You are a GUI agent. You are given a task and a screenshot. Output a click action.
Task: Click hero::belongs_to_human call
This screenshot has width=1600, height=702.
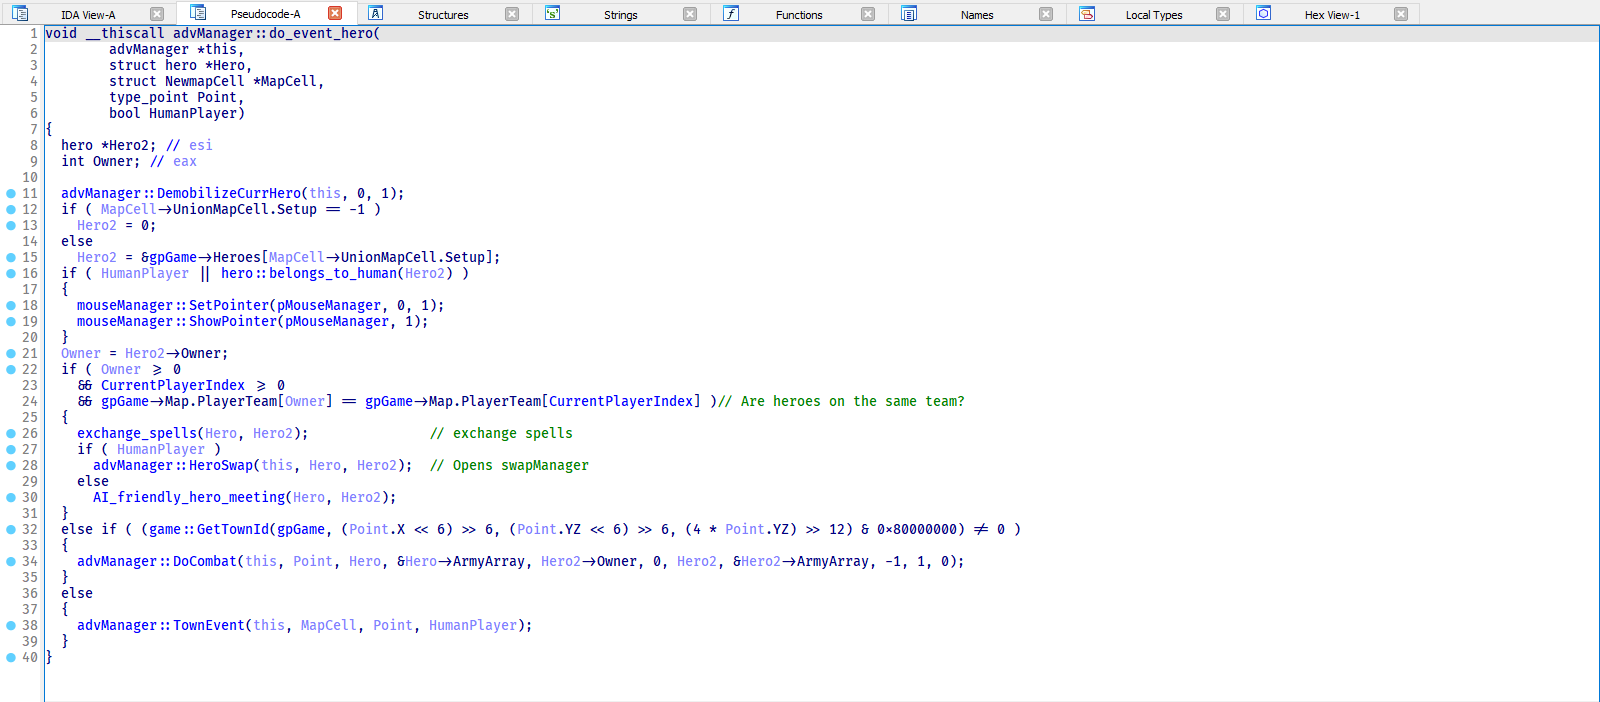[x=309, y=273]
